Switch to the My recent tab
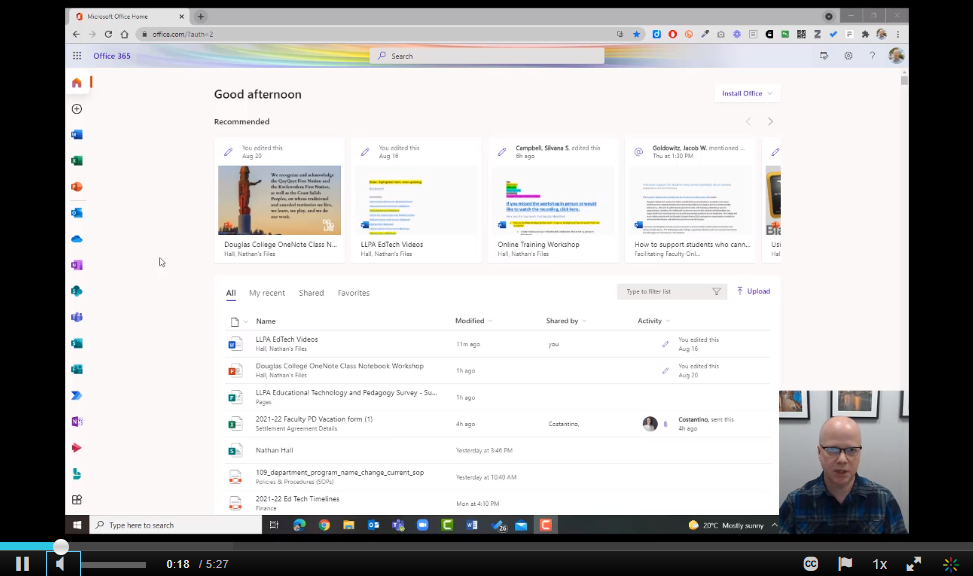The width and height of the screenshot is (973, 576). [267, 293]
